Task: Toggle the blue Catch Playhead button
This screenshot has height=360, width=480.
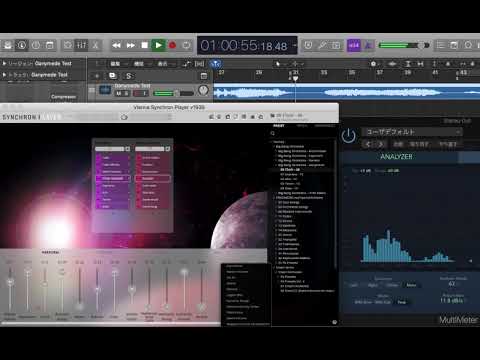Action: pos(216,64)
